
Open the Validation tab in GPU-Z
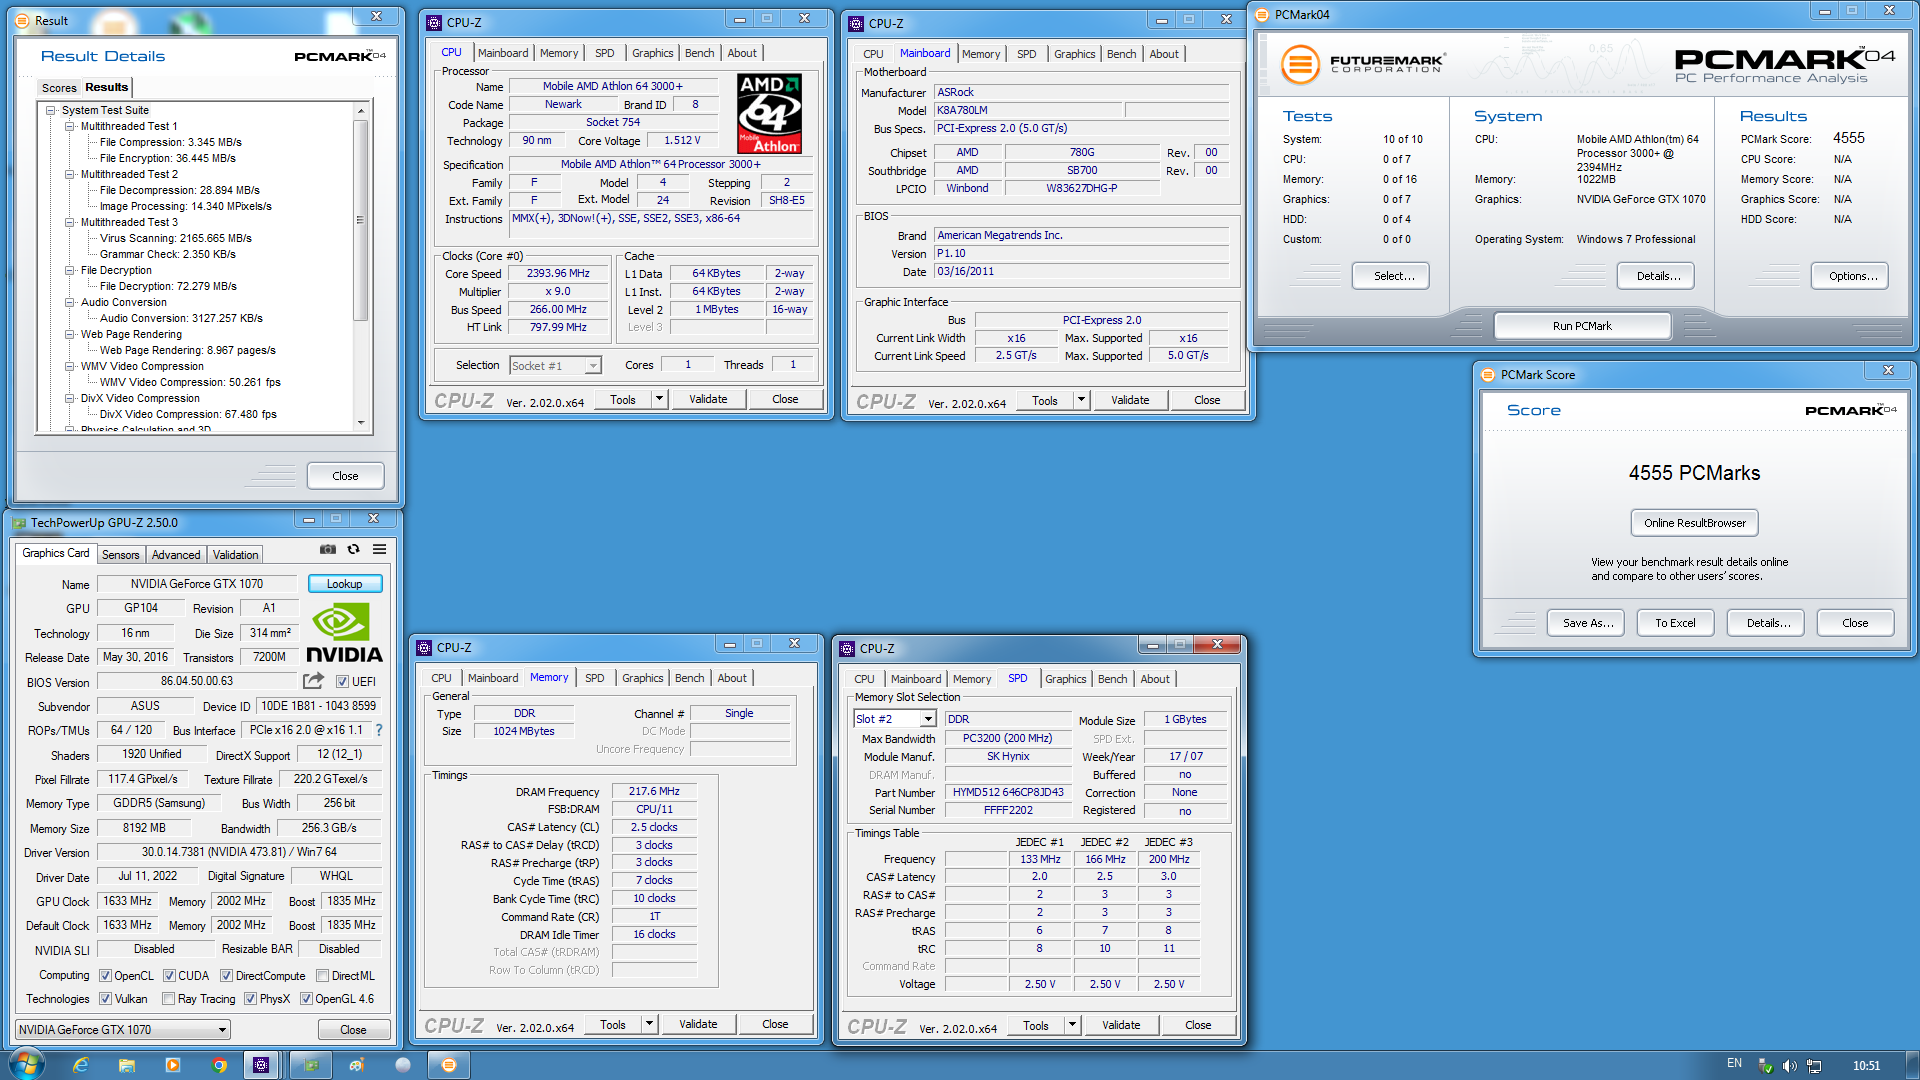click(235, 555)
